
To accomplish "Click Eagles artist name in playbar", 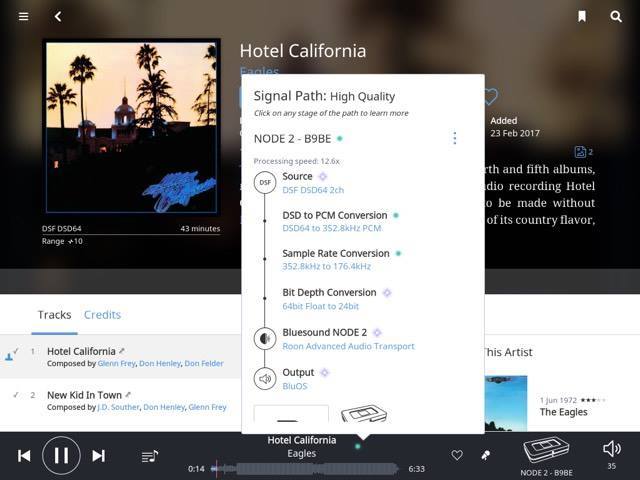I will click(x=302, y=453).
